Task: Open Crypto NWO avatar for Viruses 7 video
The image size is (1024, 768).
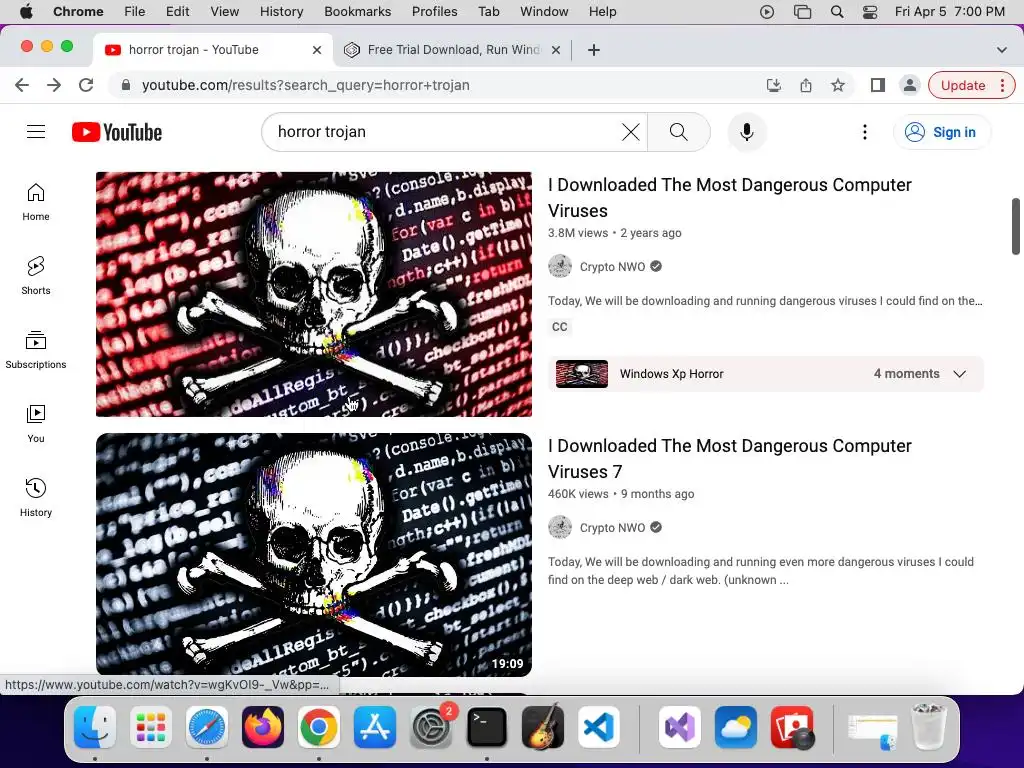Action: [560, 528]
